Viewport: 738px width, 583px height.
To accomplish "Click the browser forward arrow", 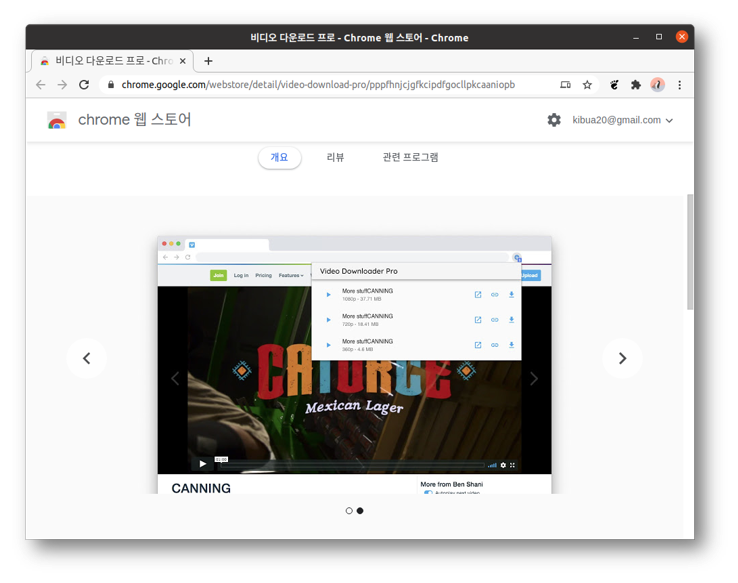I will tap(62, 85).
